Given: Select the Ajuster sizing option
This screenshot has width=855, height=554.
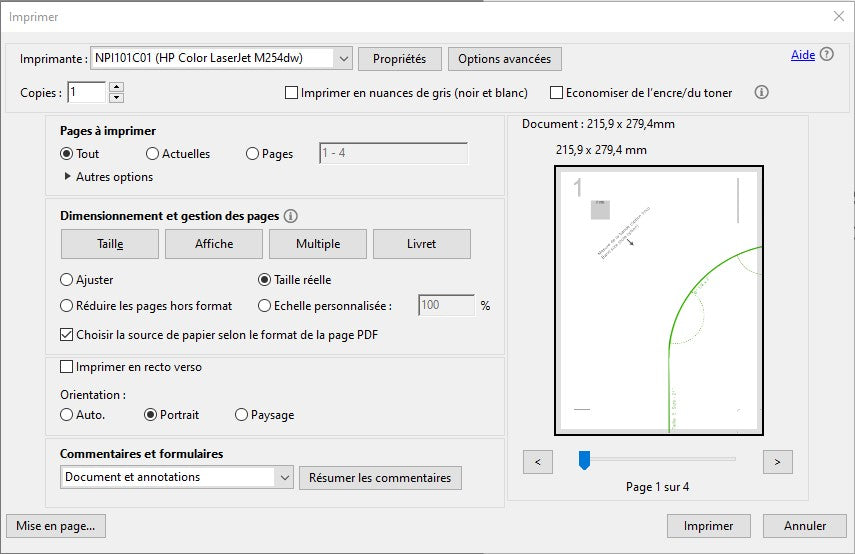Looking at the screenshot, I should (x=68, y=280).
